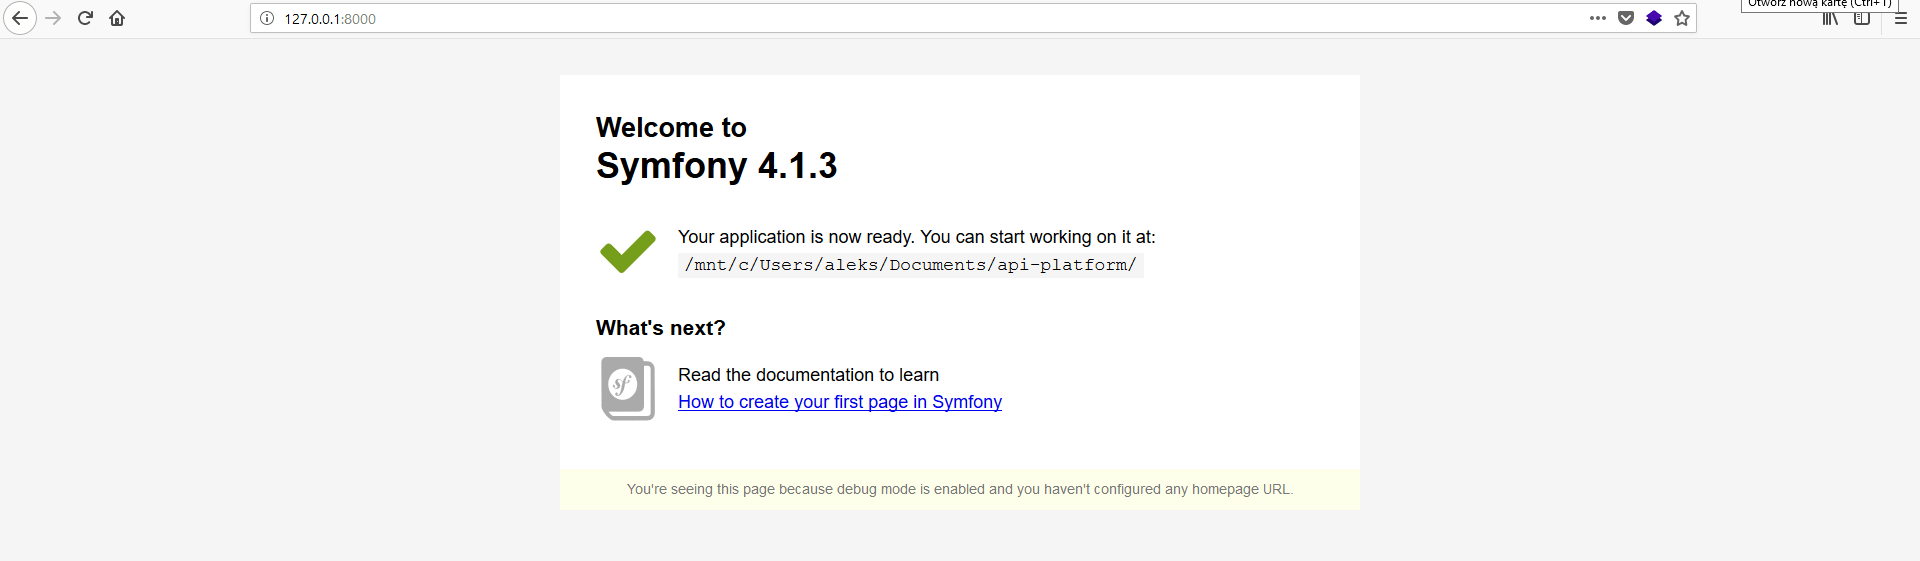Show site information for 127.0.0.1
Image resolution: width=1920 pixels, height=561 pixels.
coord(267,18)
